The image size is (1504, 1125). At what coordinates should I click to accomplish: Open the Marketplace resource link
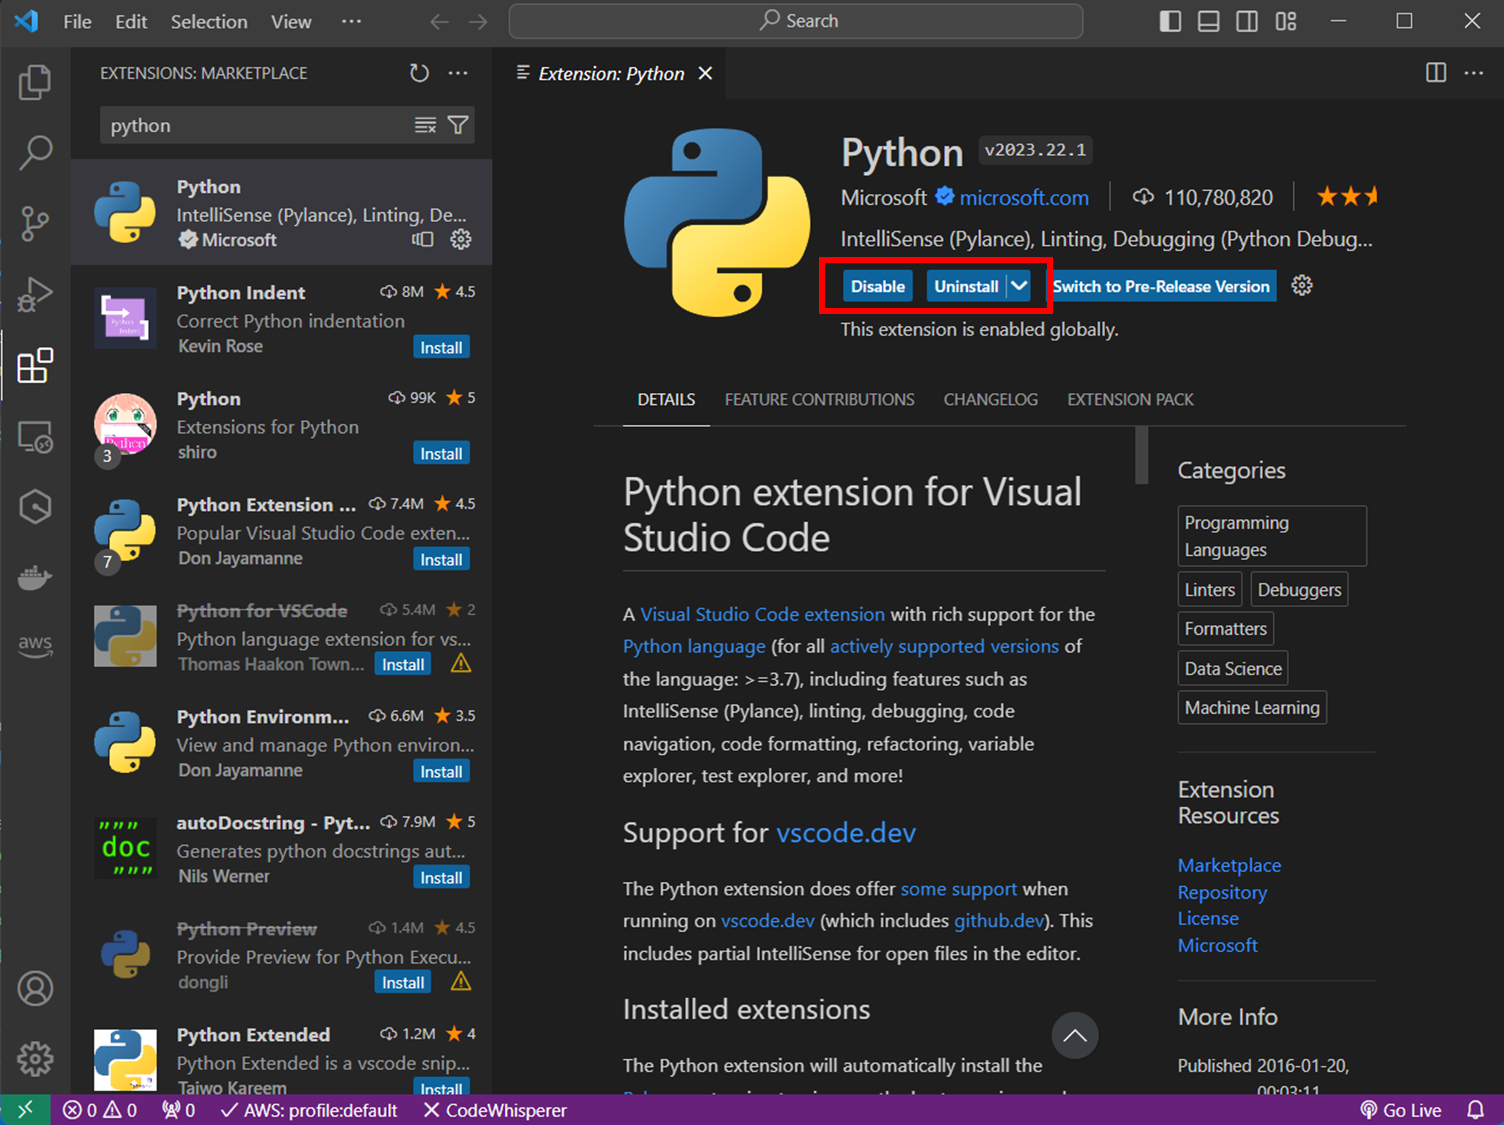click(1229, 865)
